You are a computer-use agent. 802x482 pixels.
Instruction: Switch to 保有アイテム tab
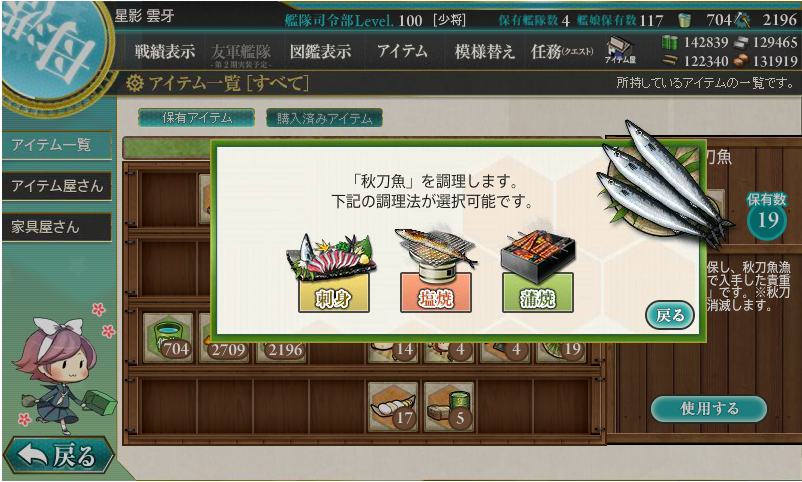196,118
